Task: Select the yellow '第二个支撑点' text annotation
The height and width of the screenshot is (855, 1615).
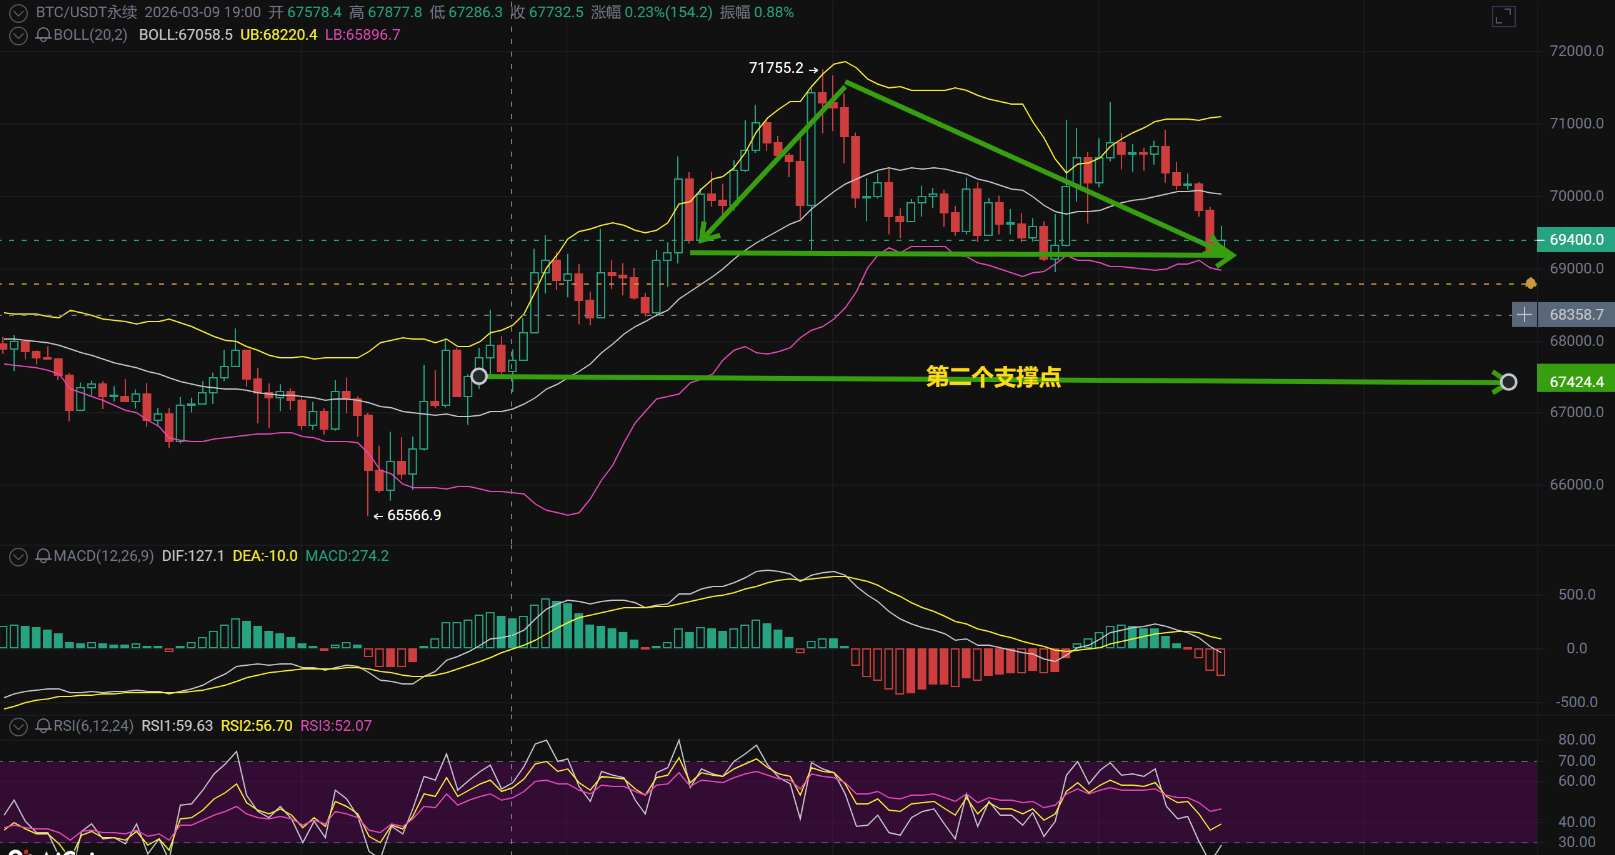Action: click(993, 377)
